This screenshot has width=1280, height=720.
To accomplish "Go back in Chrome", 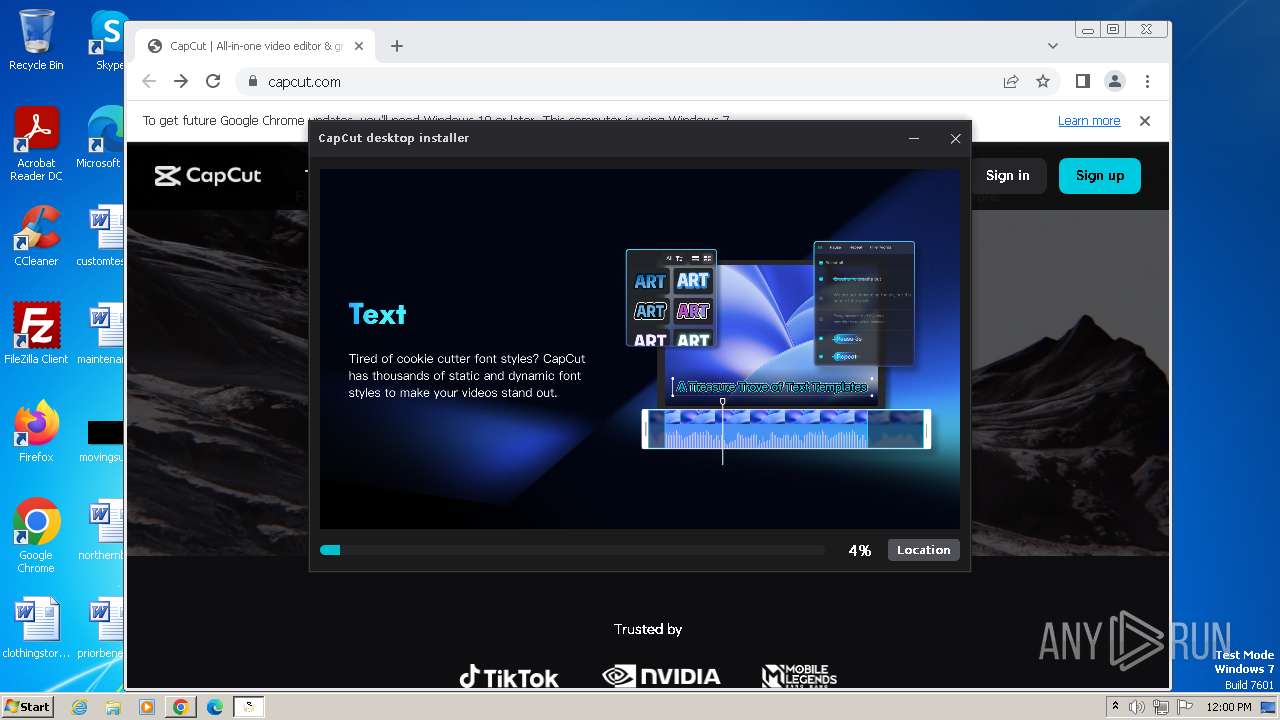I will click(x=149, y=82).
